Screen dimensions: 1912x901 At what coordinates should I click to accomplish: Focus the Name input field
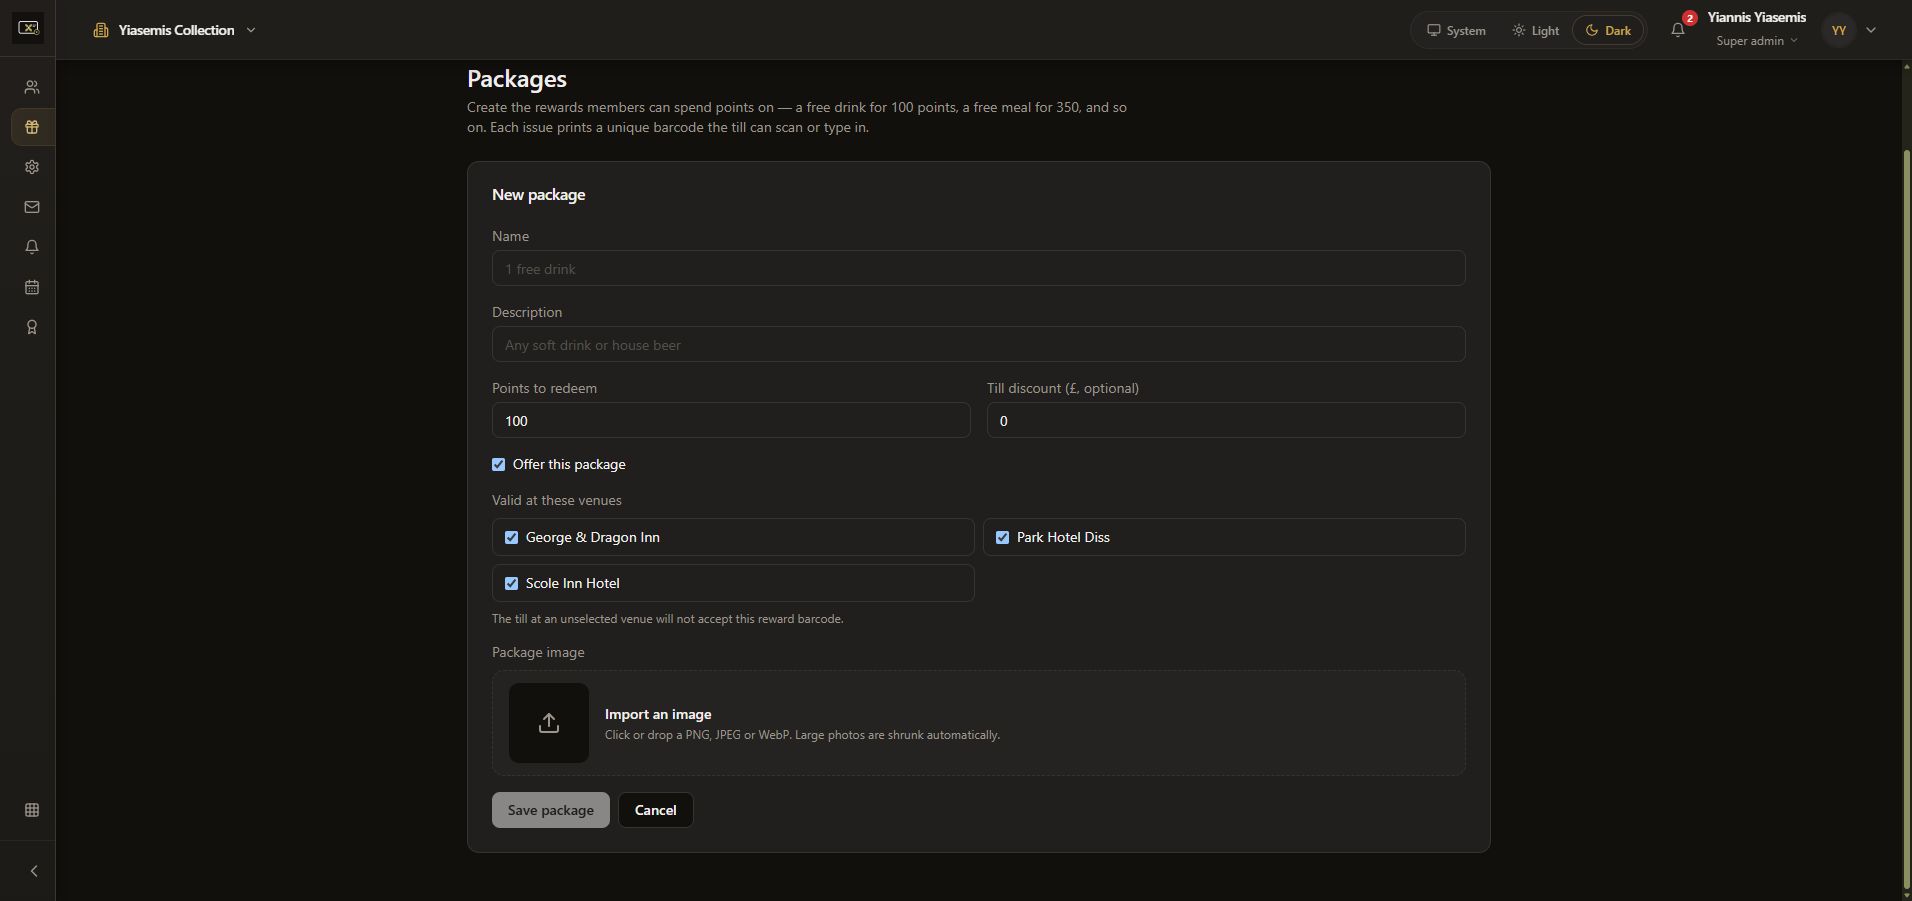click(x=979, y=268)
